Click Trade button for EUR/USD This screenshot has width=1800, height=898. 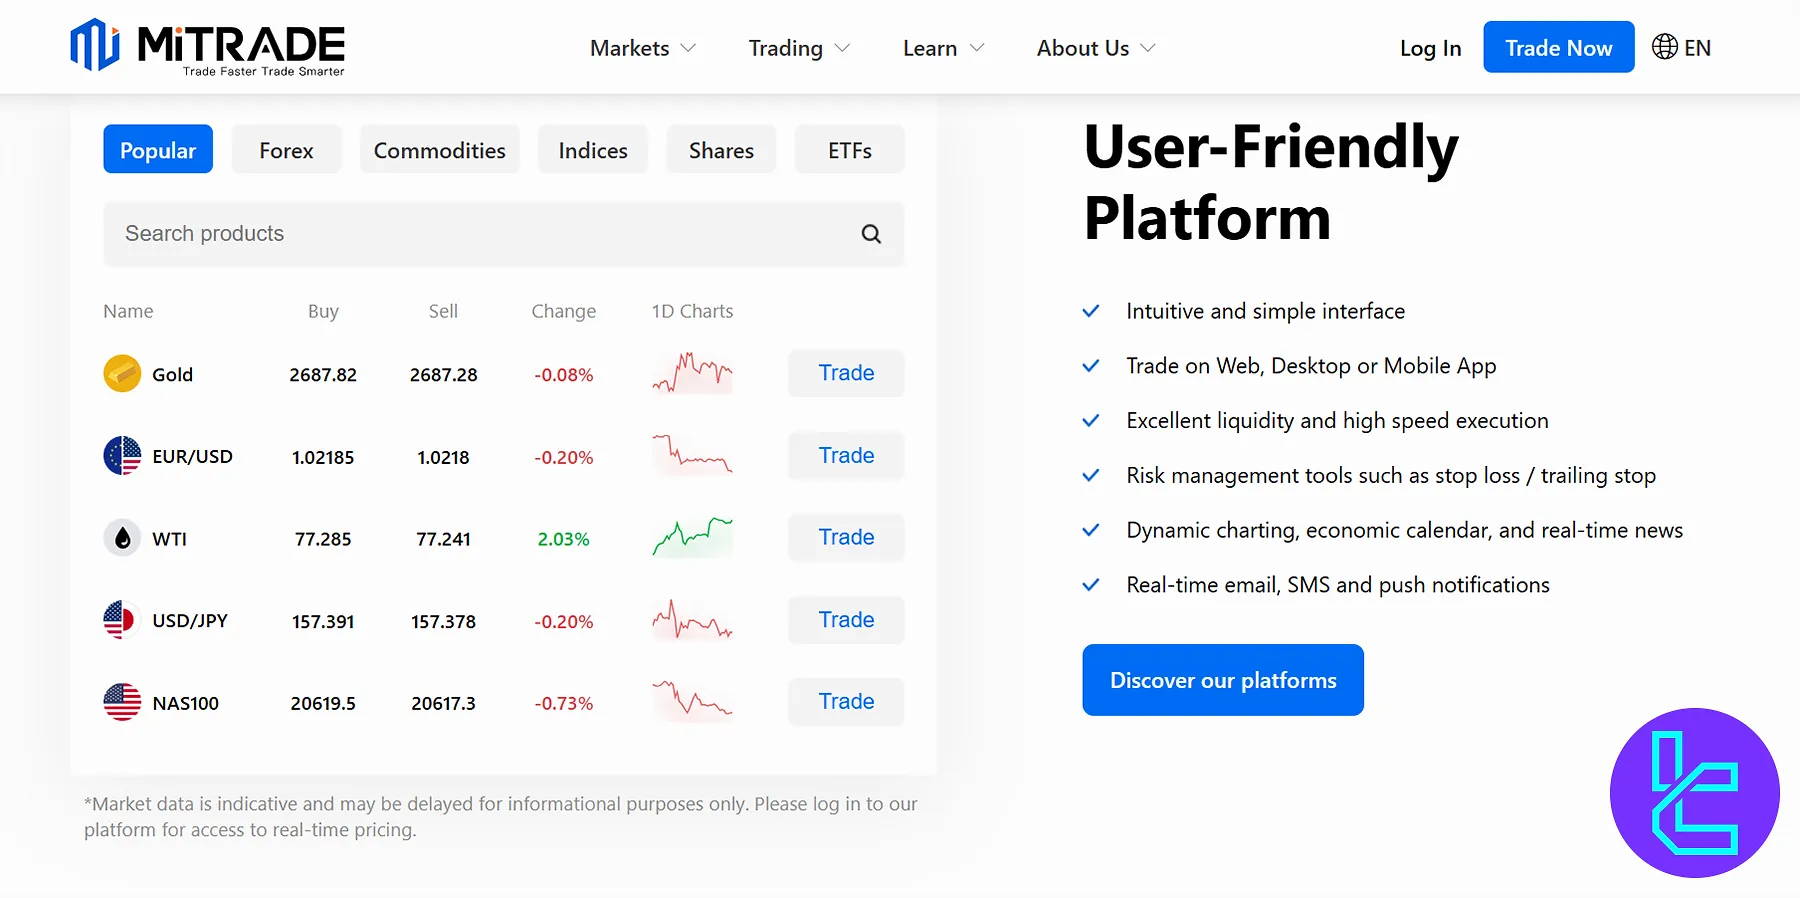[846, 455]
